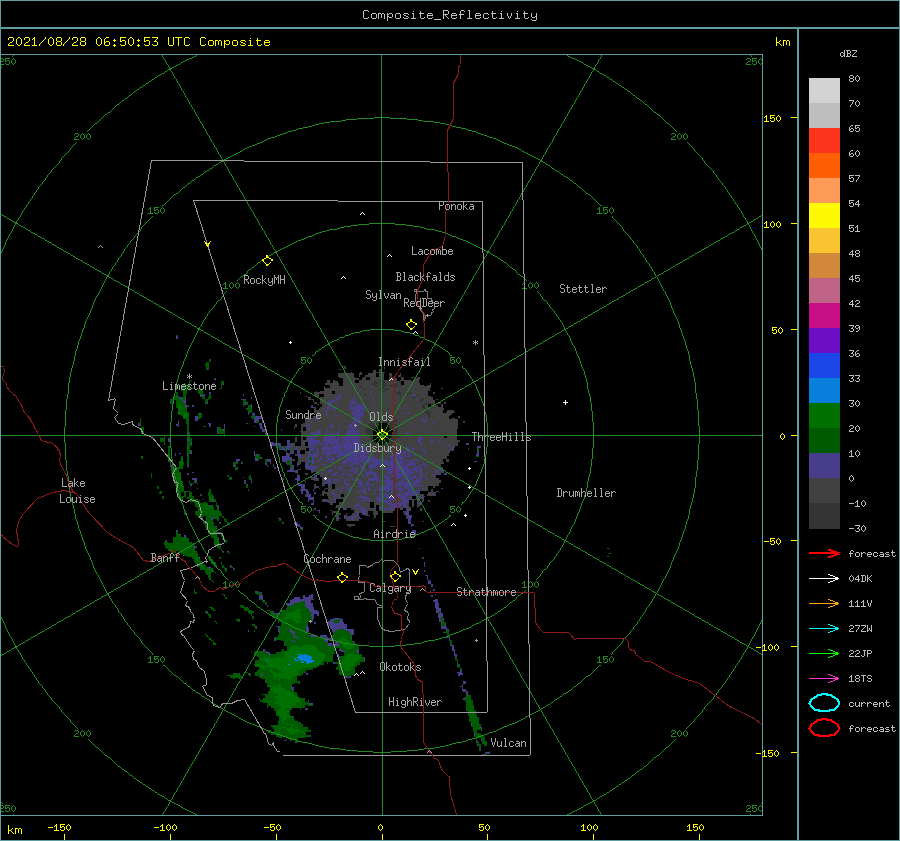Click the cyan current ellipse icon
This screenshot has width=900, height=841.
click(824, 703)
